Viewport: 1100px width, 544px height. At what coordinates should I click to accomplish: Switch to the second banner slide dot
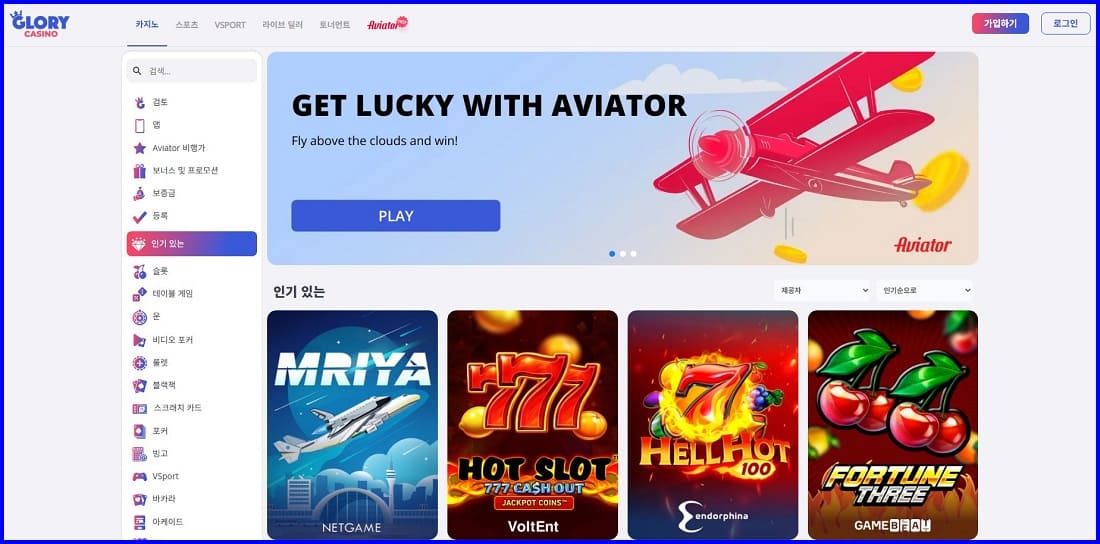pos(622,253)
